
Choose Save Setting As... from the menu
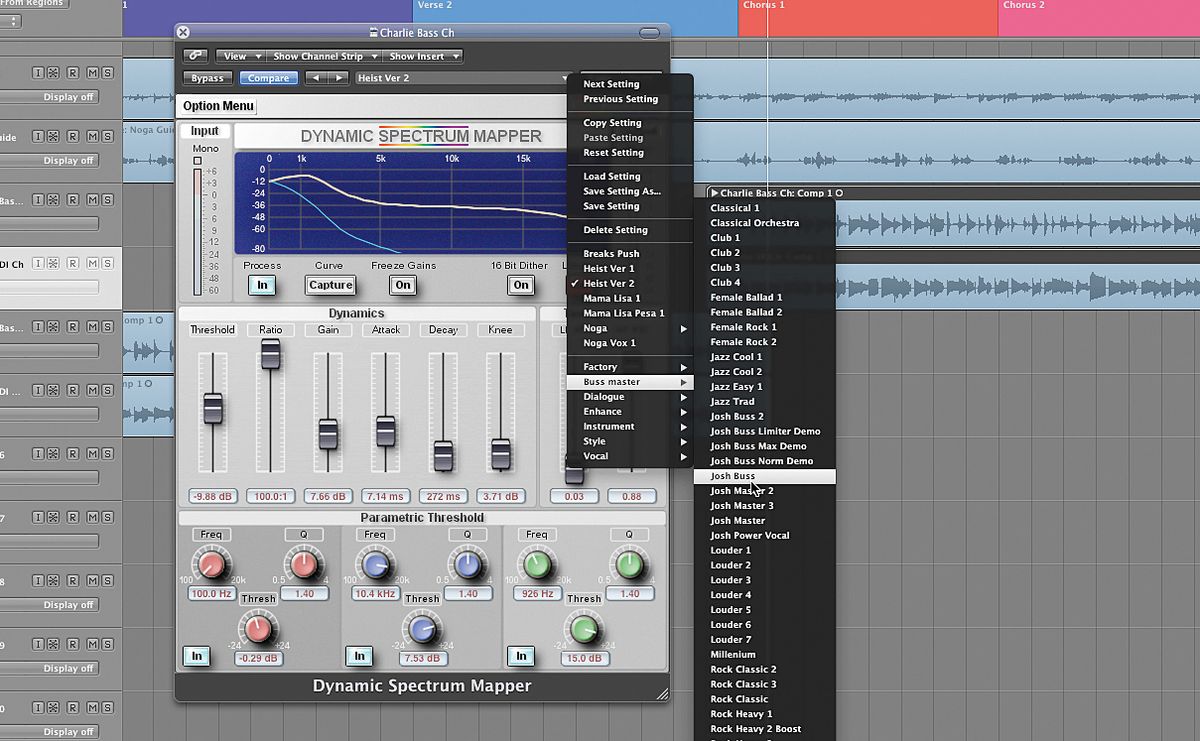[622, 191]
